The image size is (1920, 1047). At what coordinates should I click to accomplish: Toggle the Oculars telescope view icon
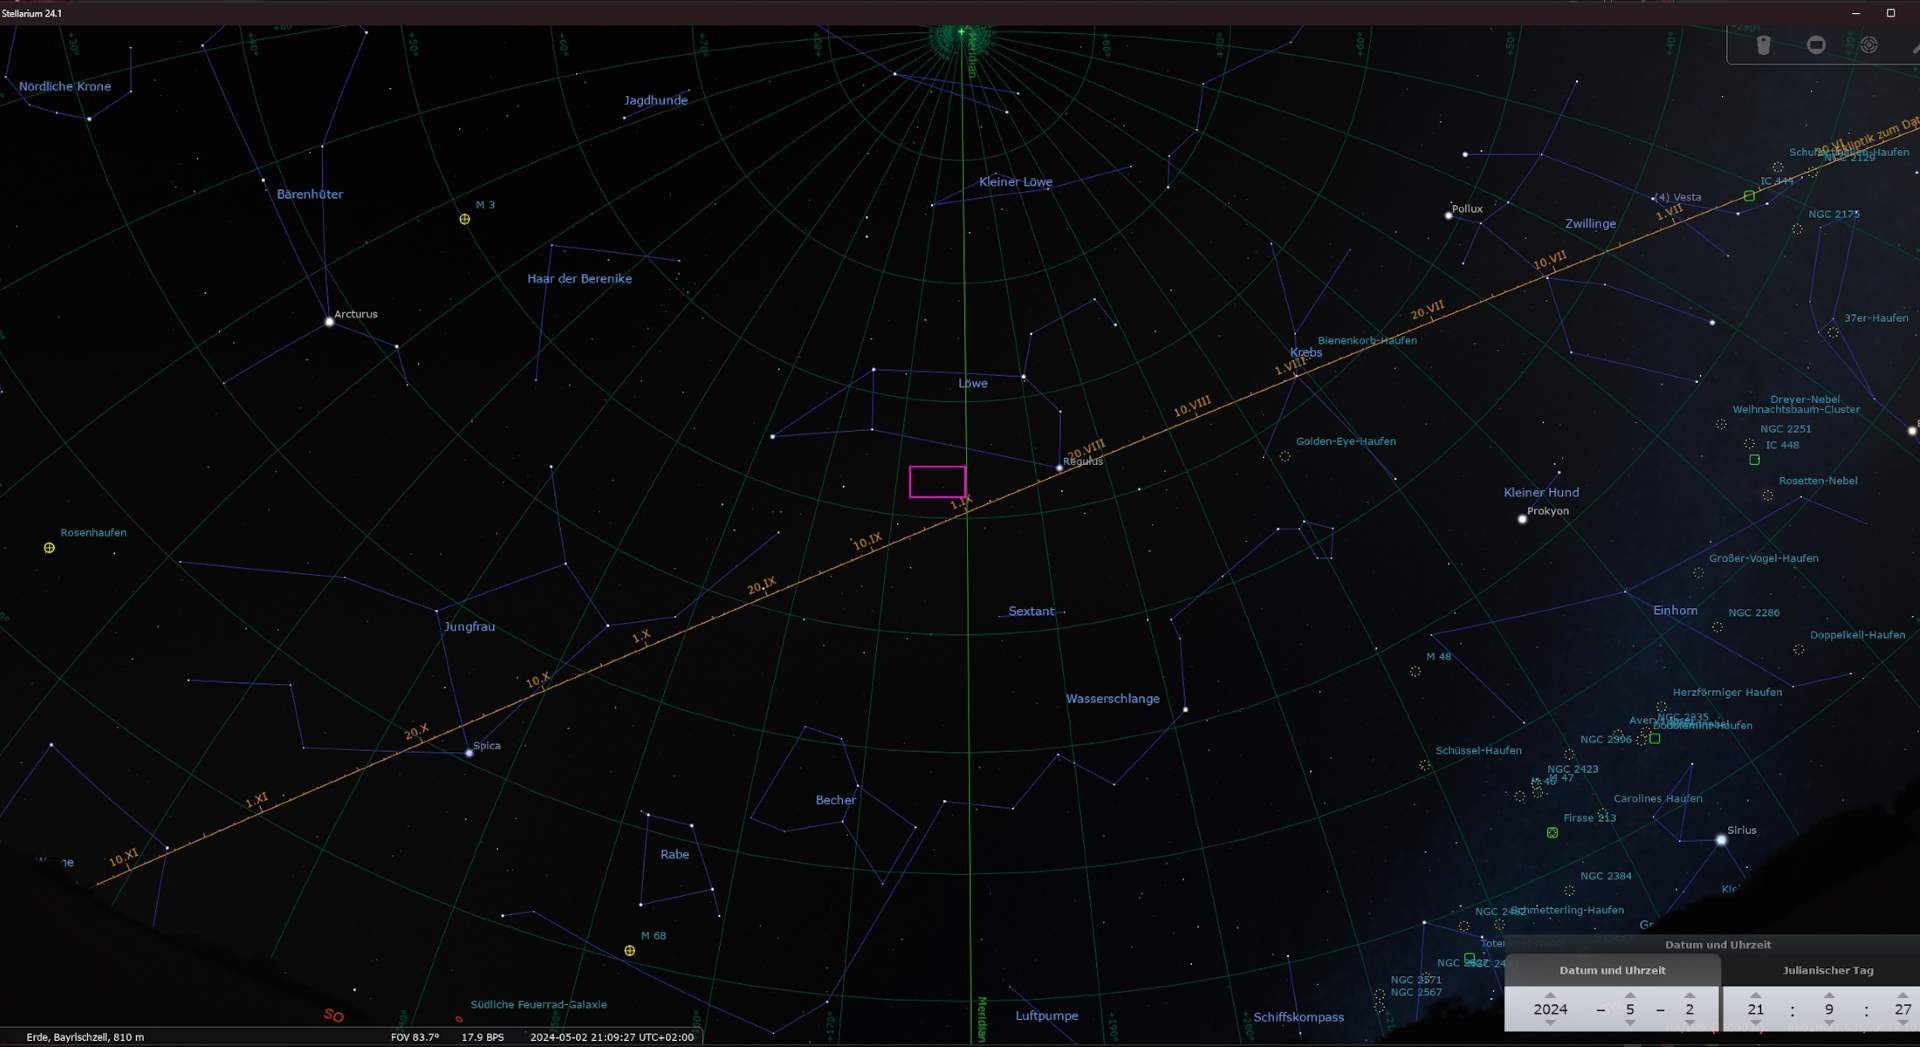(x=1763, y=45)
